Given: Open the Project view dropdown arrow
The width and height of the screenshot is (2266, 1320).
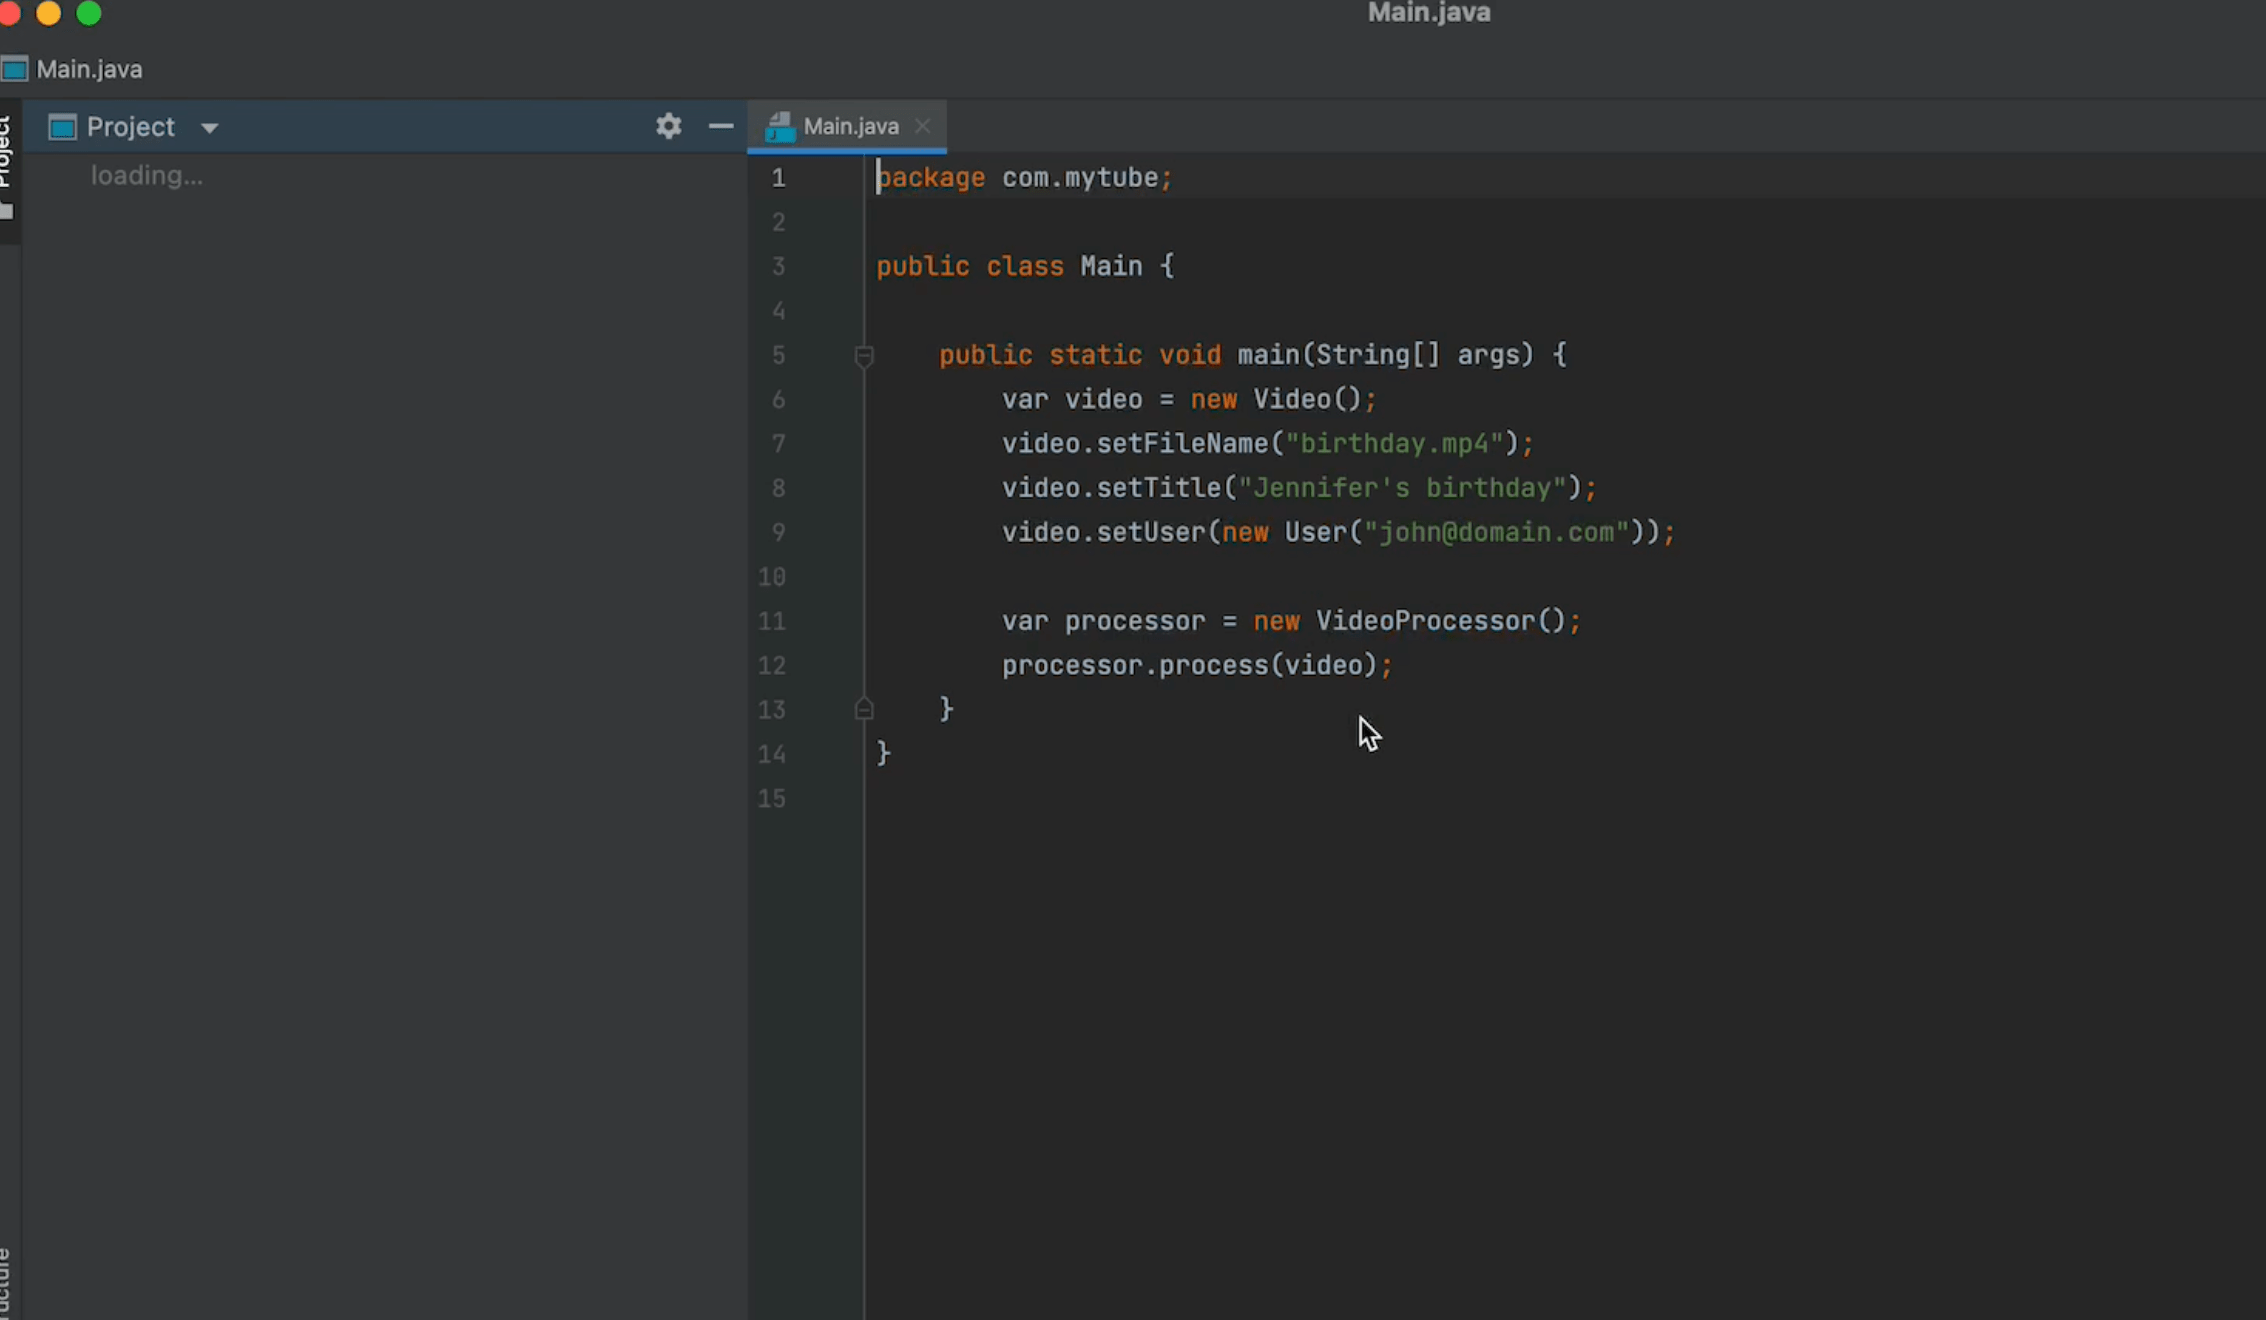Looking at the screenshot, I should tap(209, 128).
